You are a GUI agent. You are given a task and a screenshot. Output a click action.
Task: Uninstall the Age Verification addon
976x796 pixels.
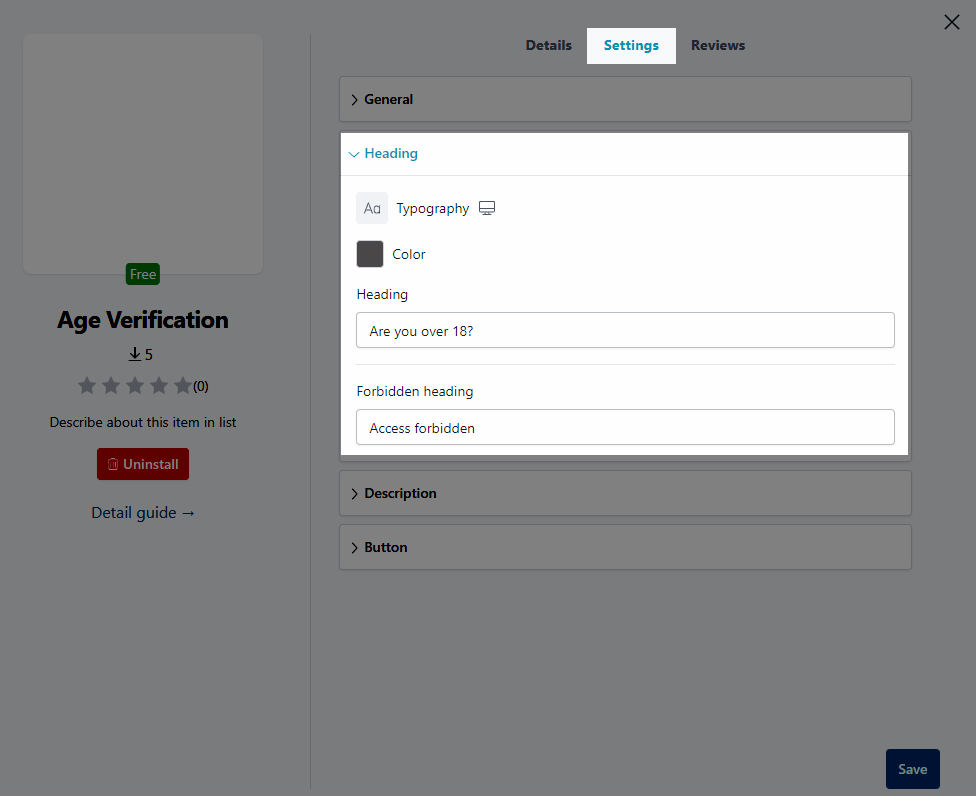pos(143,464)
